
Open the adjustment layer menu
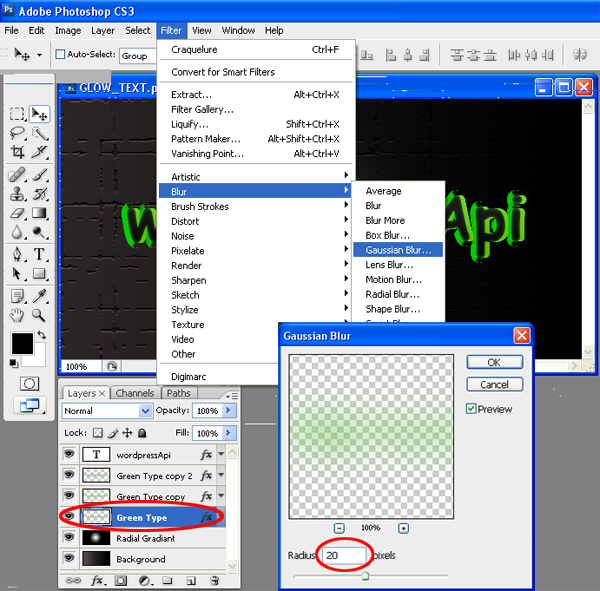(145, 581)
